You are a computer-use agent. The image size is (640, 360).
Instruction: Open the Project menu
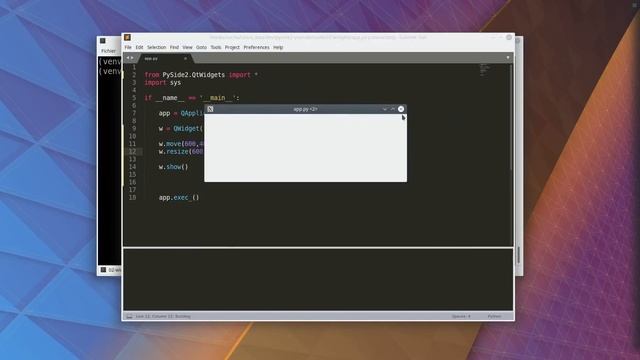coord(232,47)
